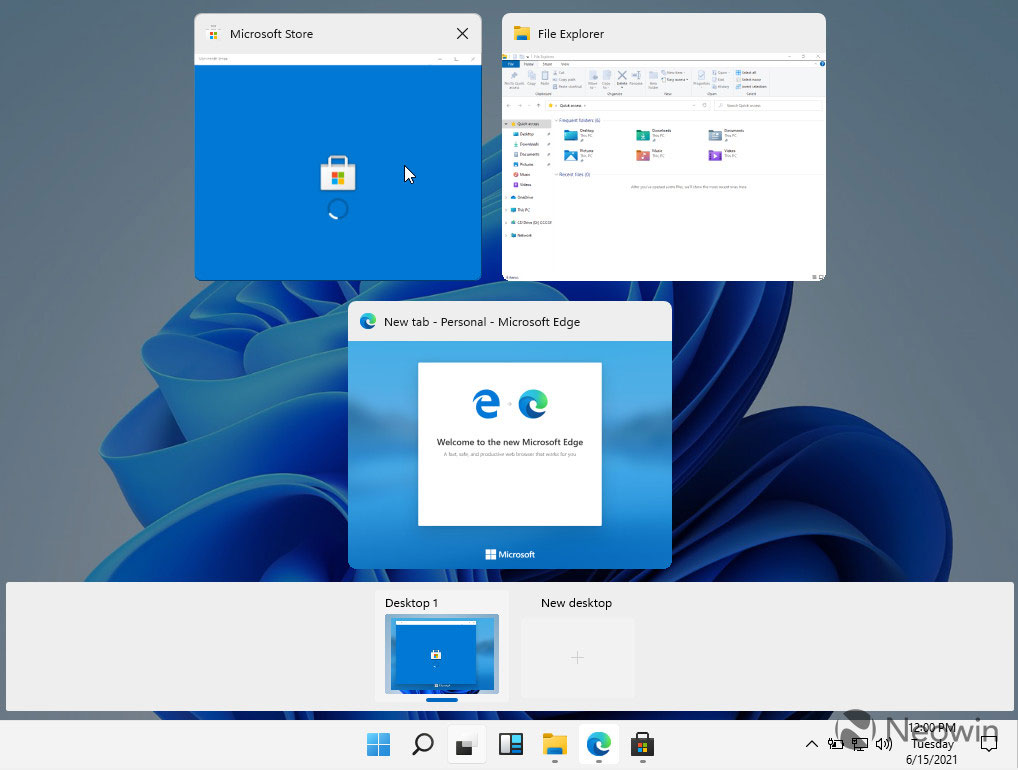
Task: Click the network icon in the system tray
Action: tap(859, 744)
